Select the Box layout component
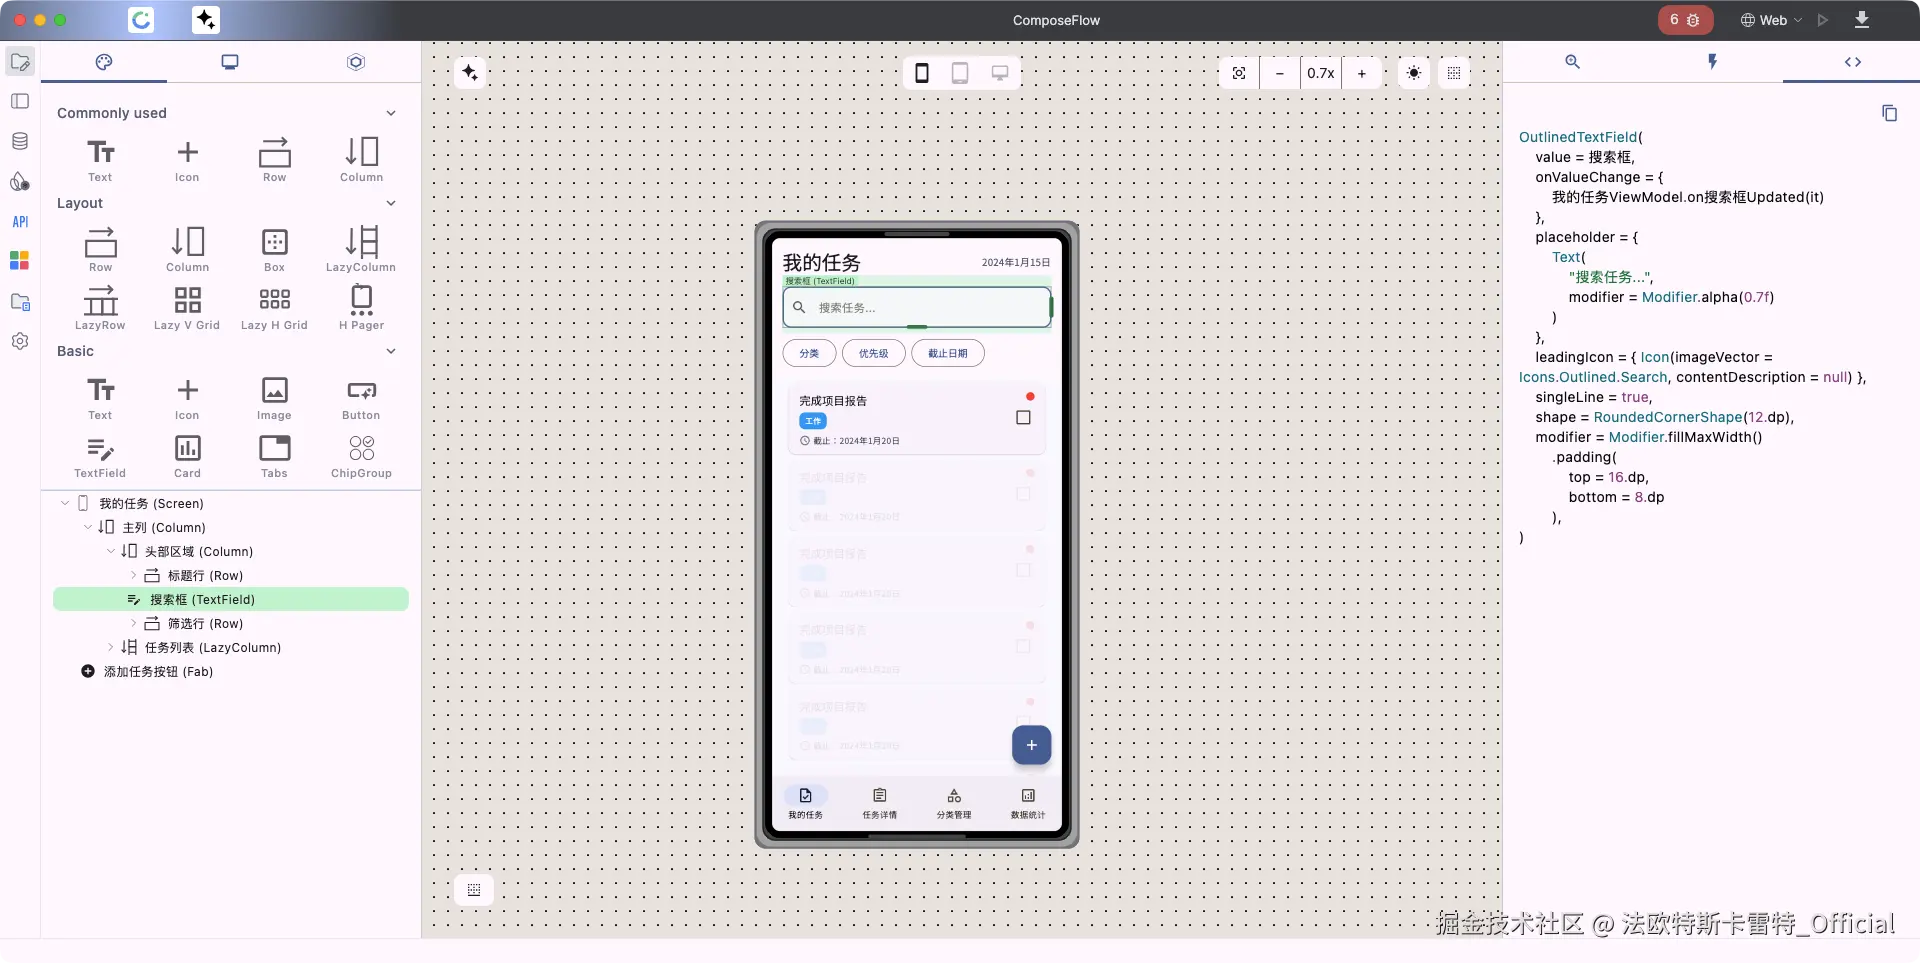 274,250
